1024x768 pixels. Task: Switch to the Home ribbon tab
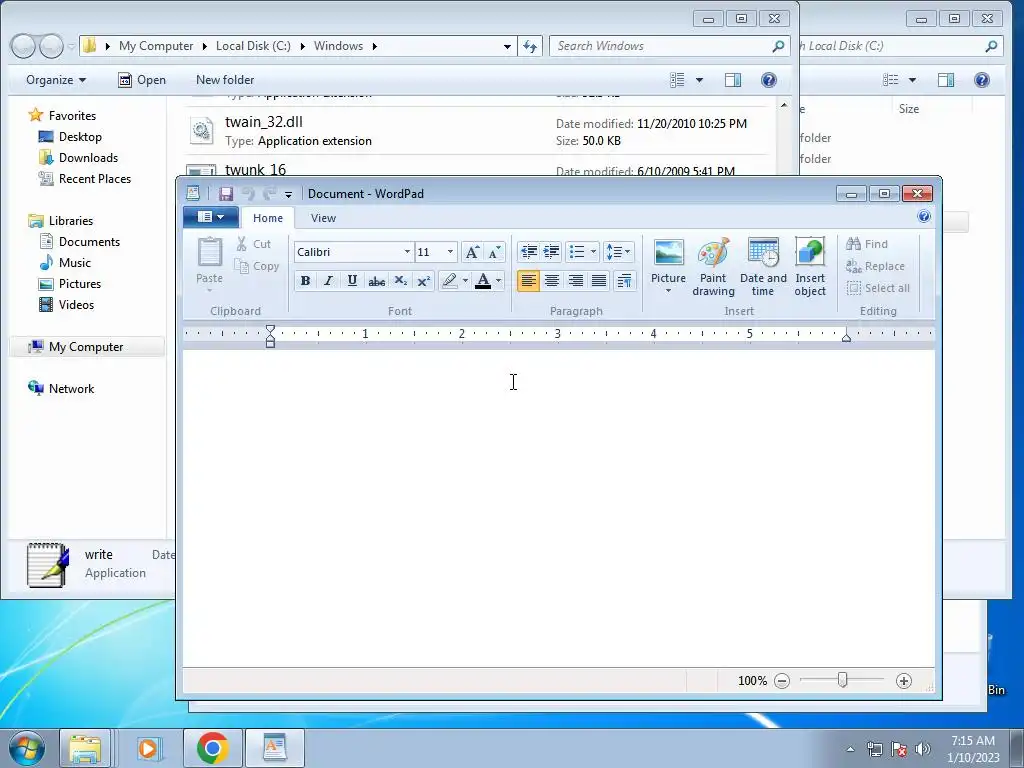(268, 218)
